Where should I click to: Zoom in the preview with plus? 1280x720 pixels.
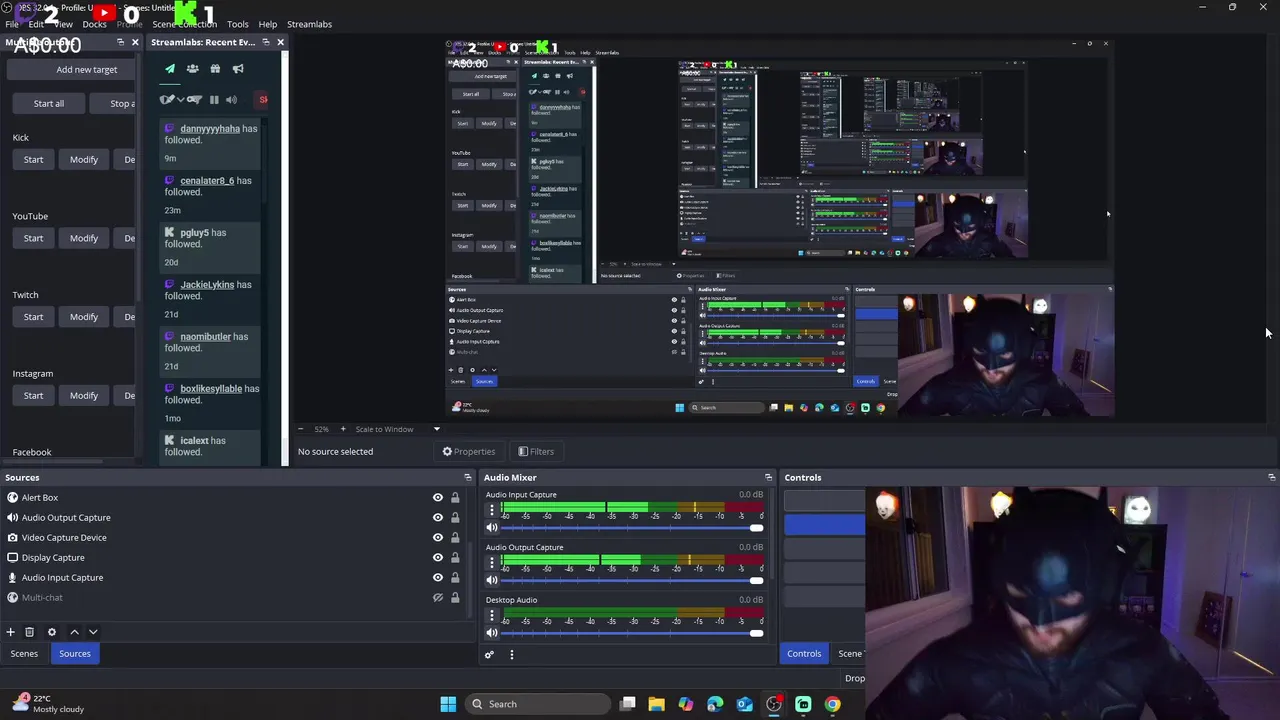(x=343, y=429)
